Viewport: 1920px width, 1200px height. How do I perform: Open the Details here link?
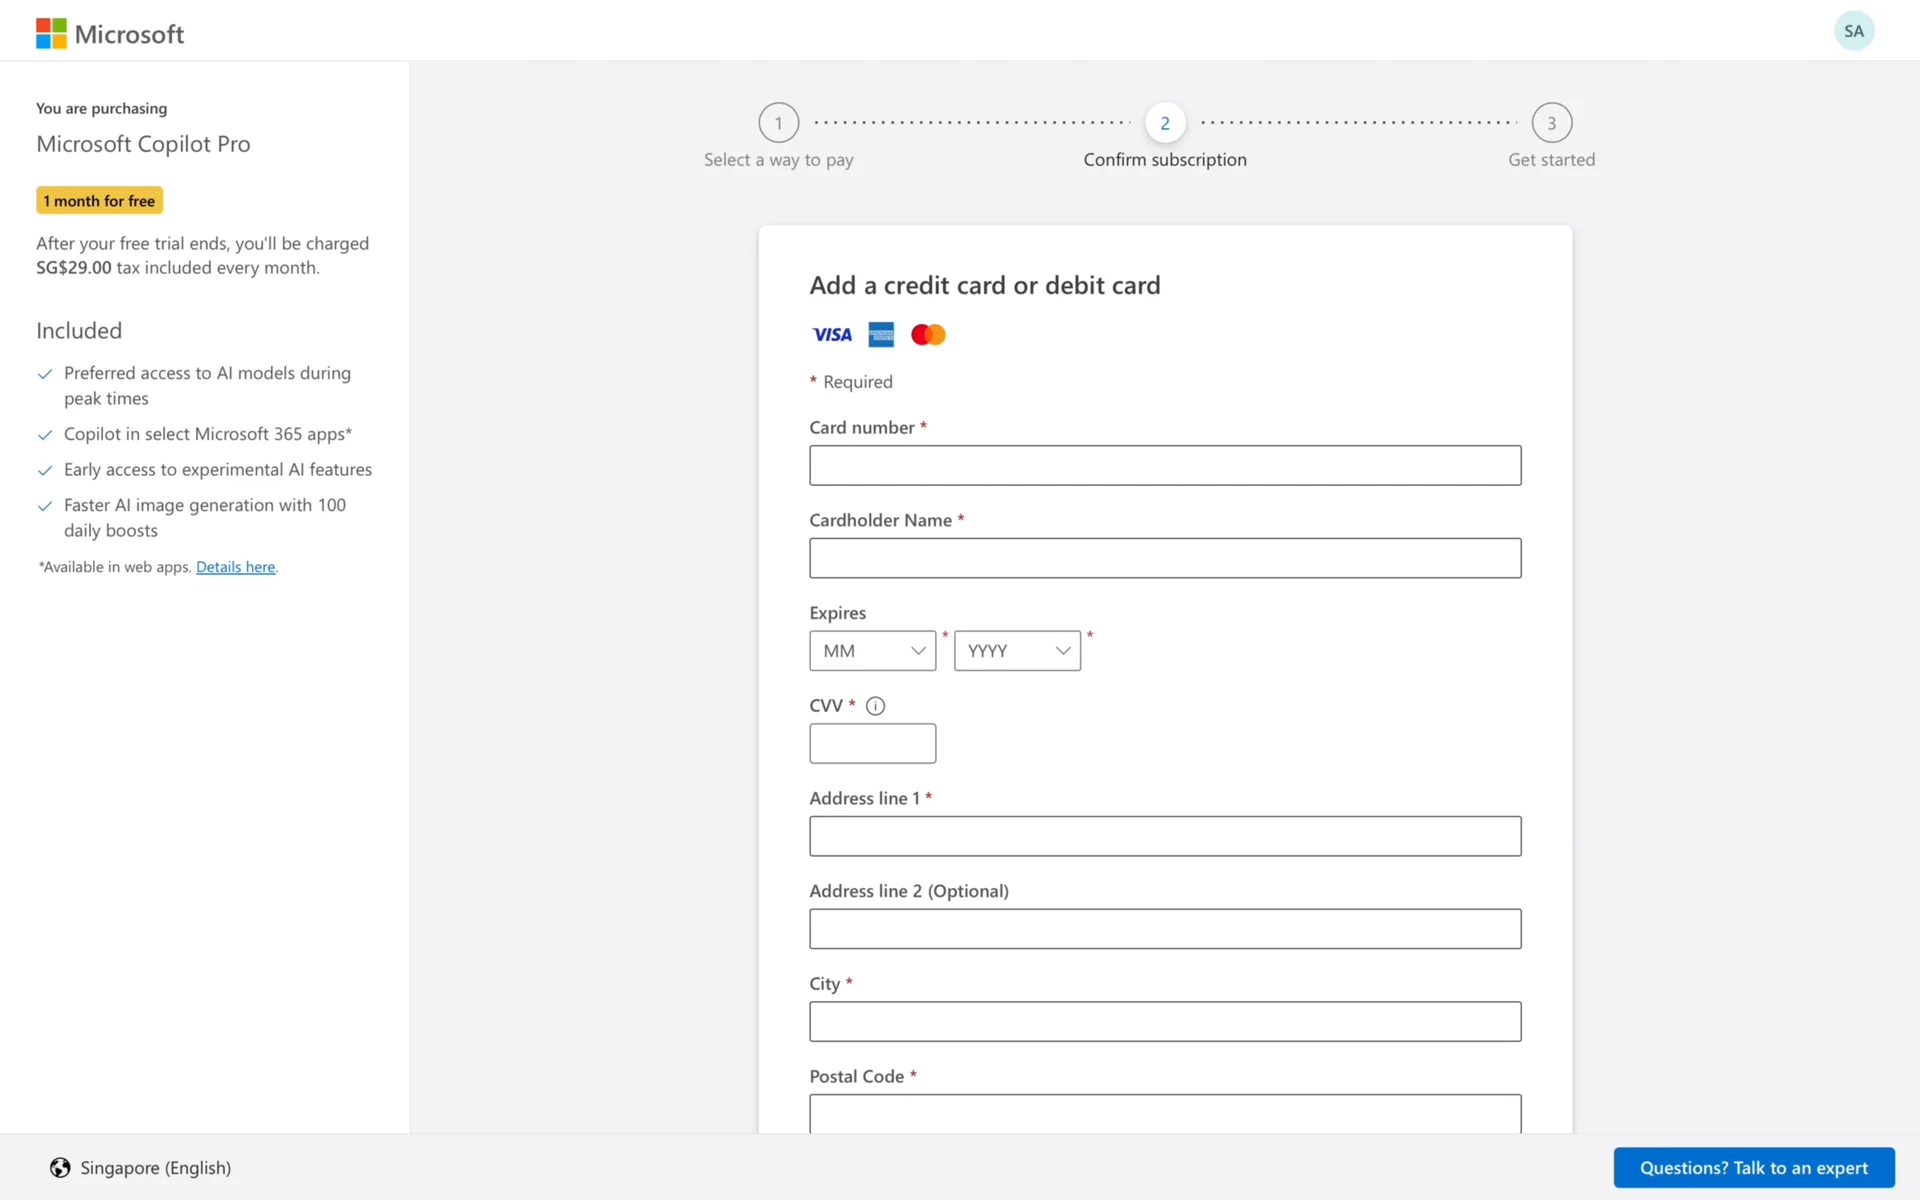tap(235, 567)
